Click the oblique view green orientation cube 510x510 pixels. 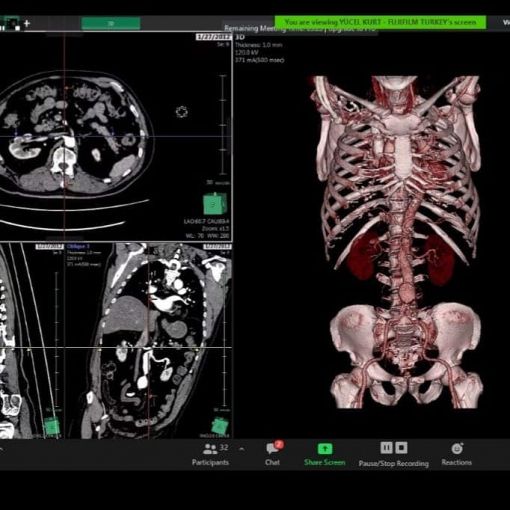pyautogui.click(x=220, y=426)
